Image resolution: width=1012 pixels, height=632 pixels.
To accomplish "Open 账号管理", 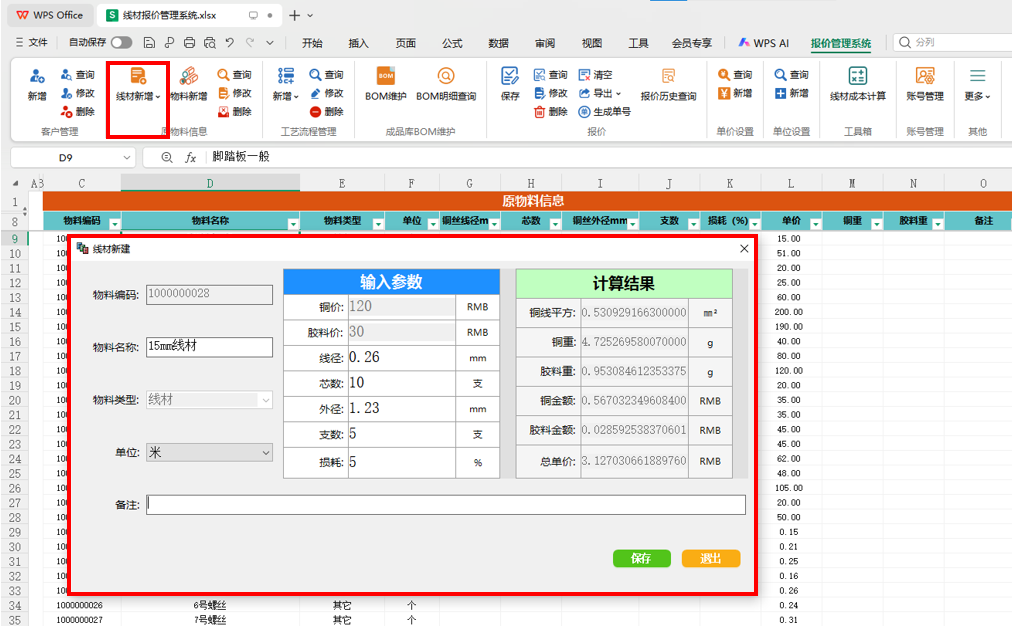I will point(925,85).
